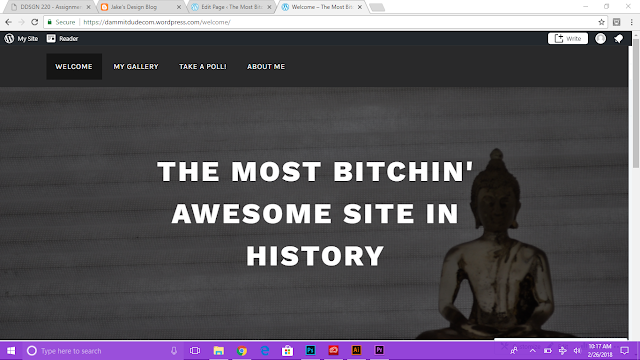Open the user profile avatar

pyautogui.click(x=600, y=38)
